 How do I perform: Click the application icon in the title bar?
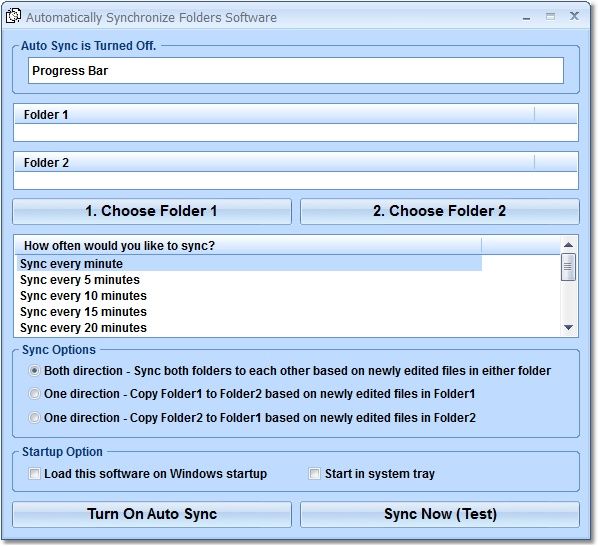coord(13,16)
